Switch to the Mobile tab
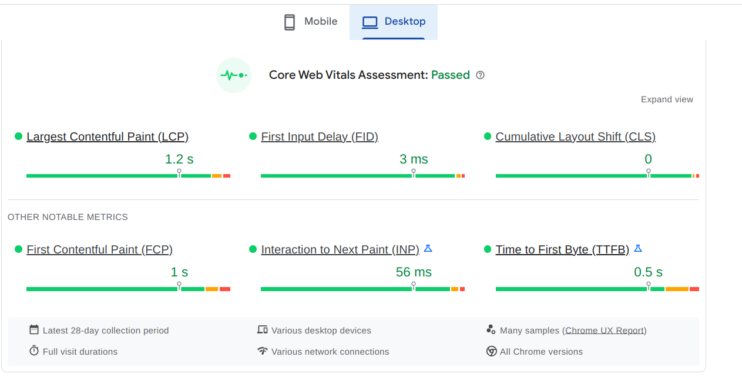 (x=310, y=22)
